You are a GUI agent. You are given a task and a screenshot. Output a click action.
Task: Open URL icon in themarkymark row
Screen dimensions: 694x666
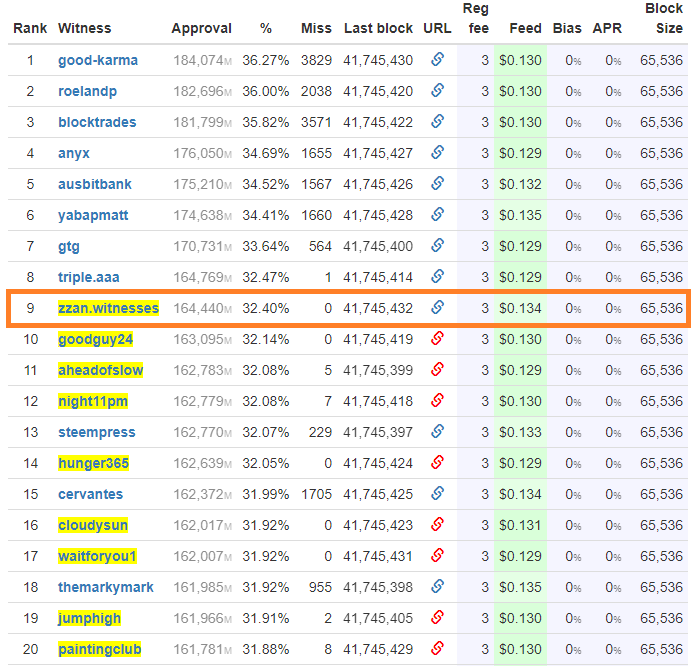click(x=437, y=587)
